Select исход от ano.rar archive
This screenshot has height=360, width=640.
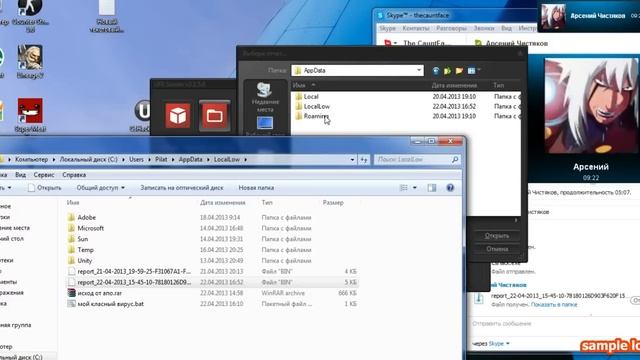point(100,293)
